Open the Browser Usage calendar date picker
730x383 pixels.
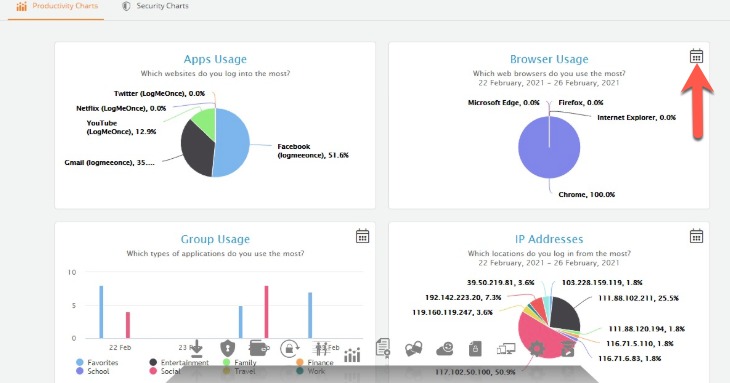click(696, 56)
